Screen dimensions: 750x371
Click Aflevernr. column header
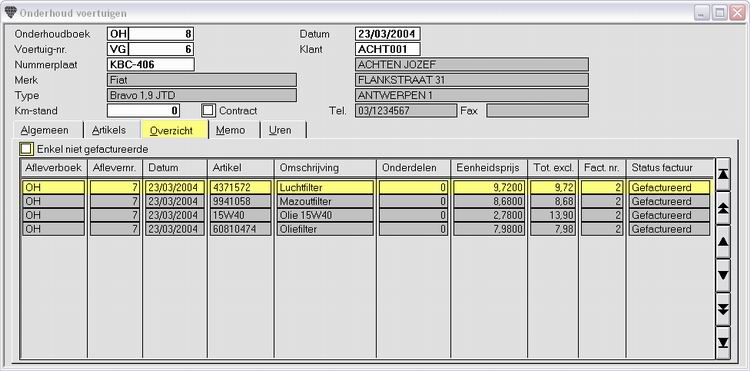[115, 168]
